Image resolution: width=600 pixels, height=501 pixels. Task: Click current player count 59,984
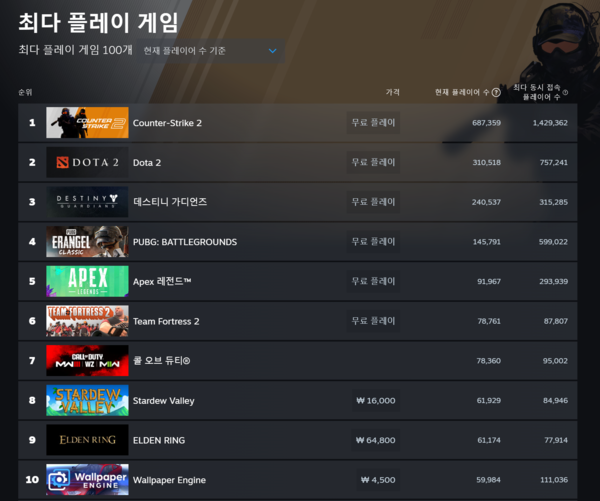pyautogui.click(x=489, y=480)
